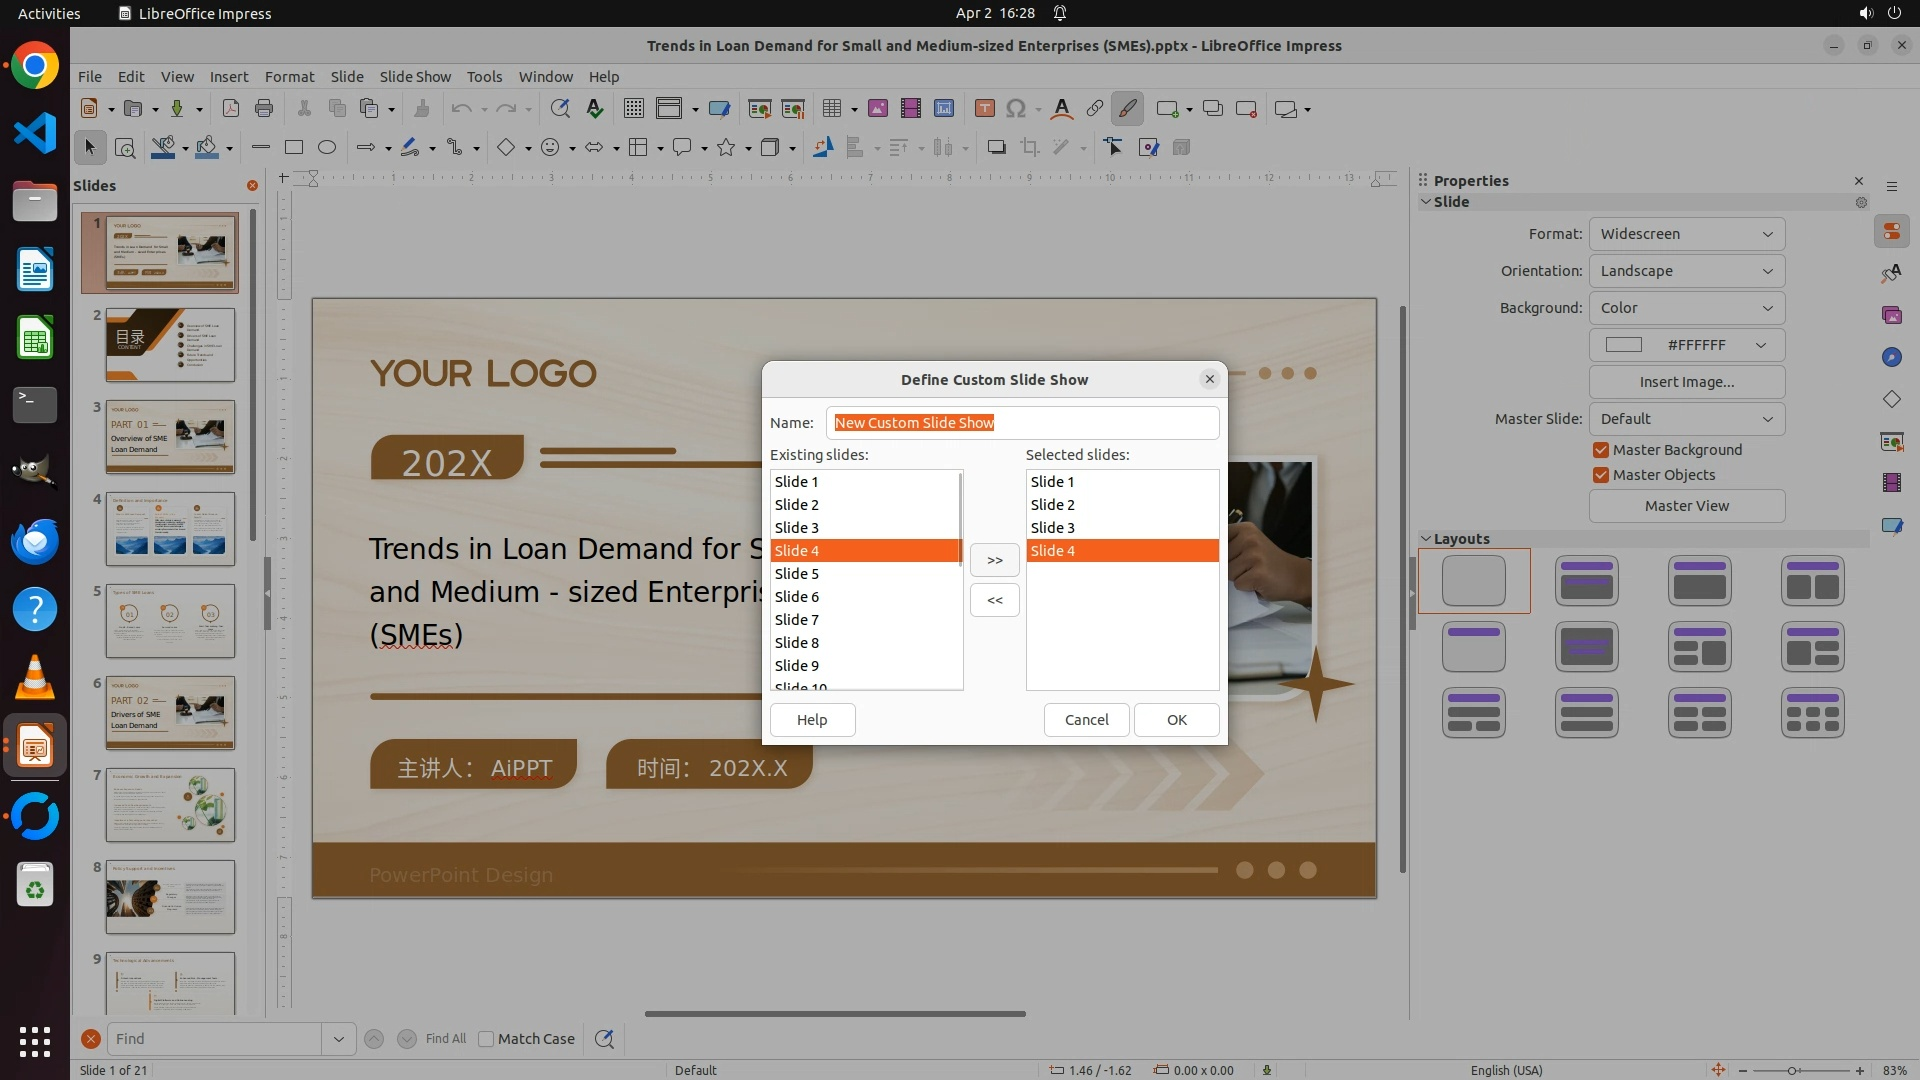1920x1080 pixels.
Task: Open the Chrome browser from dock
Action: click(35, 66)
